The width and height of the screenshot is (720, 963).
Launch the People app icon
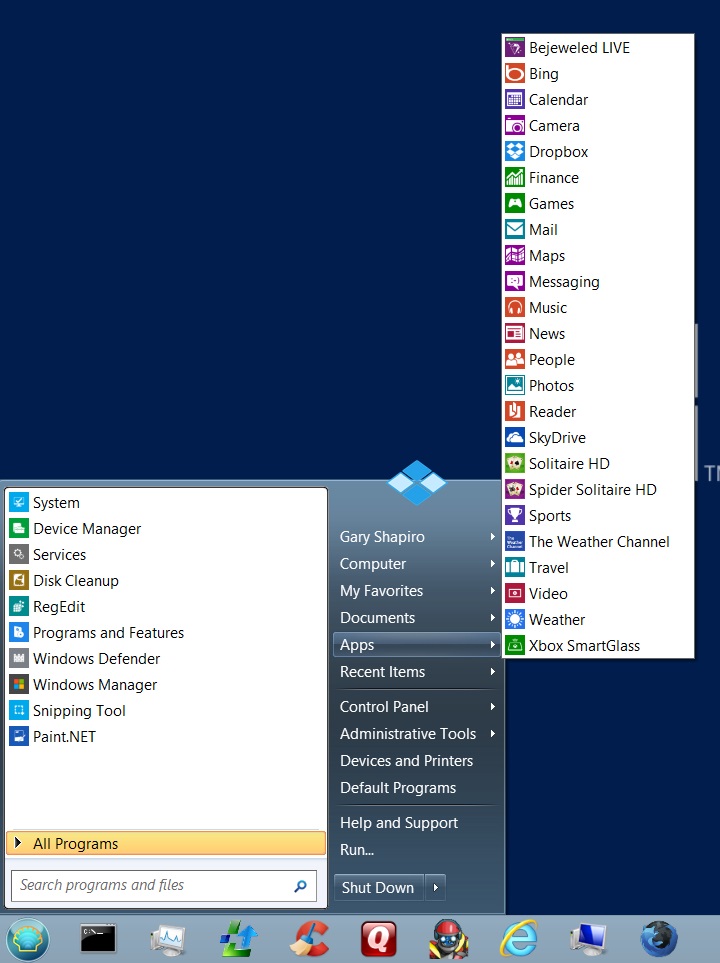pos(515,360)
